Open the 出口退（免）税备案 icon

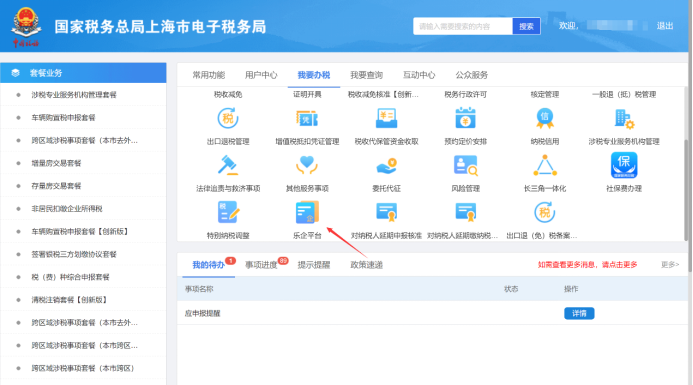click(x=544, y=212)
